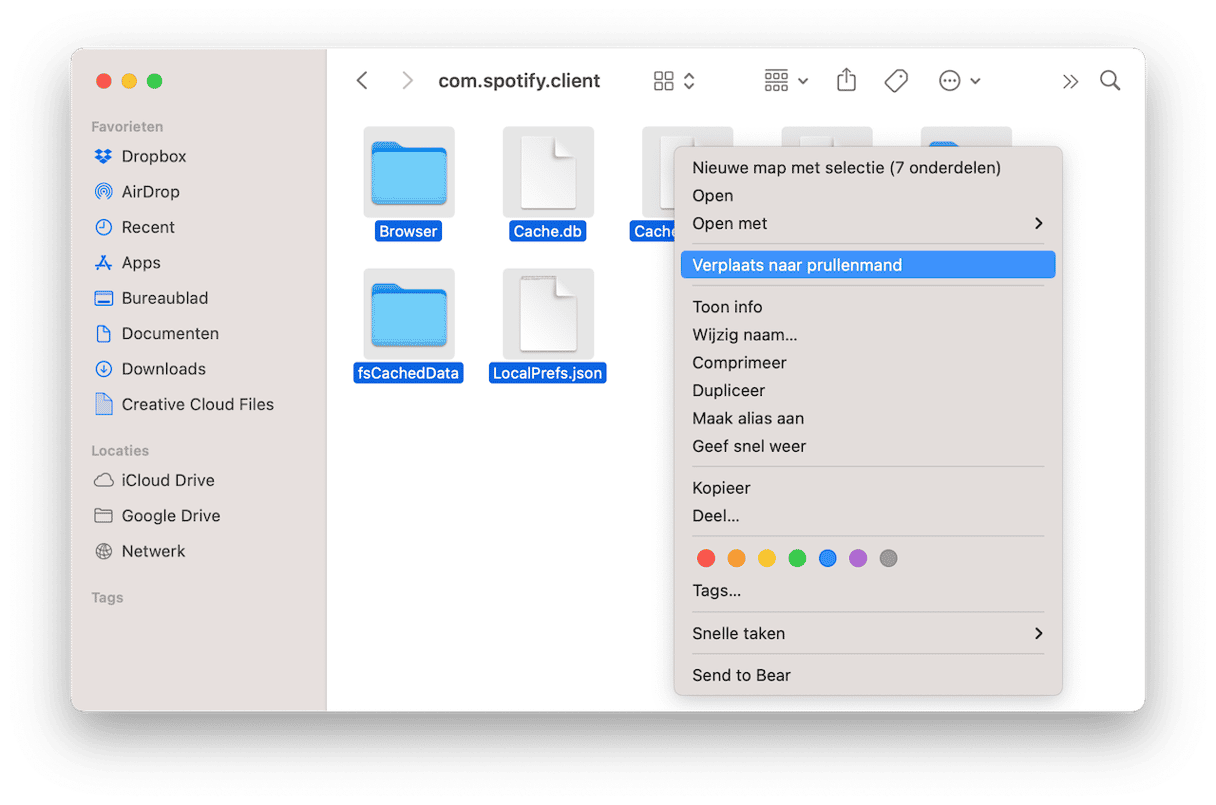Apply the red color tag
The height and width of the screenshot is (805, 1216).
click(706, 559)
